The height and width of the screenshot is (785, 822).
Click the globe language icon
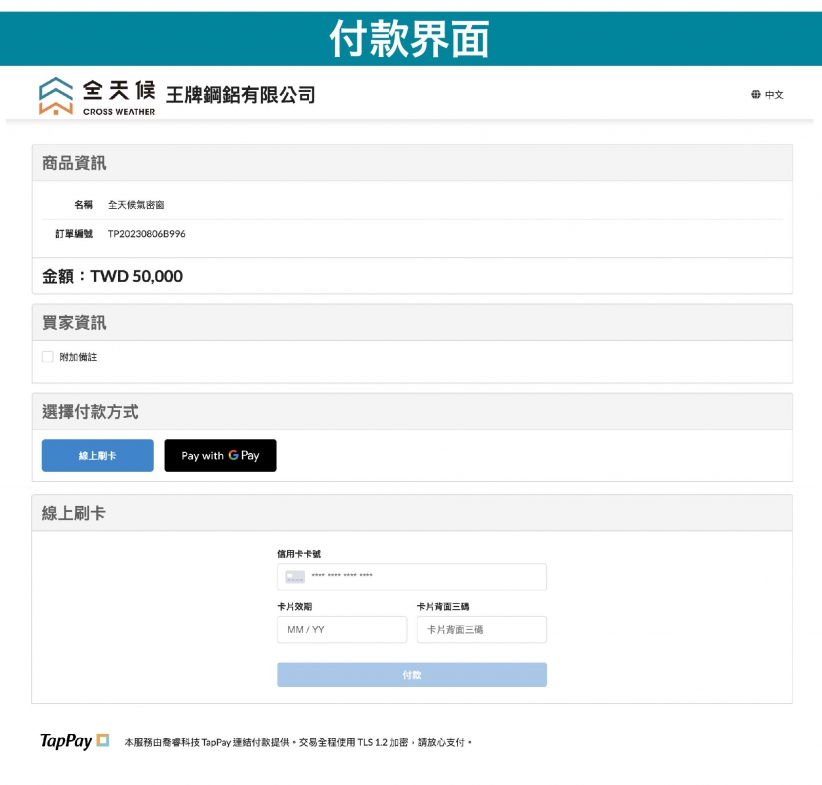756,95
